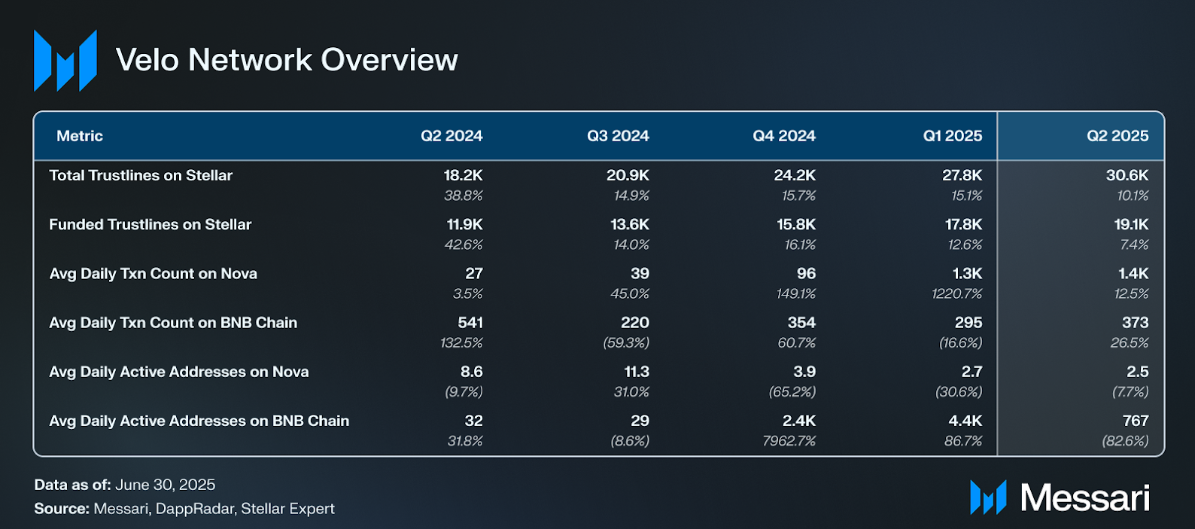Click the "220" BNB Chain txn value
Screen dimensions: 1195x529
(x=636, y=323)
